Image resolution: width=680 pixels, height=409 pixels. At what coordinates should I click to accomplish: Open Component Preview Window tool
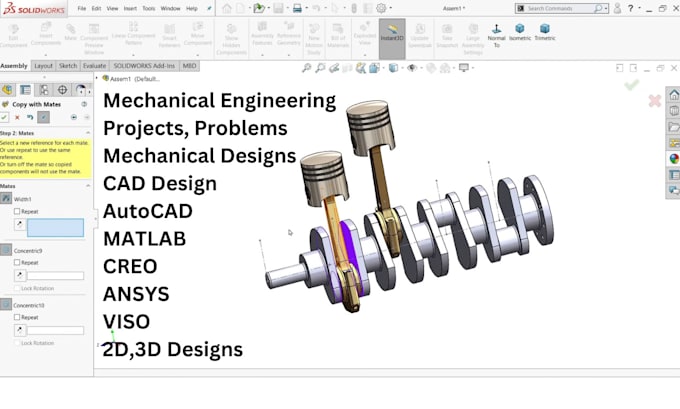pos(94,39)
